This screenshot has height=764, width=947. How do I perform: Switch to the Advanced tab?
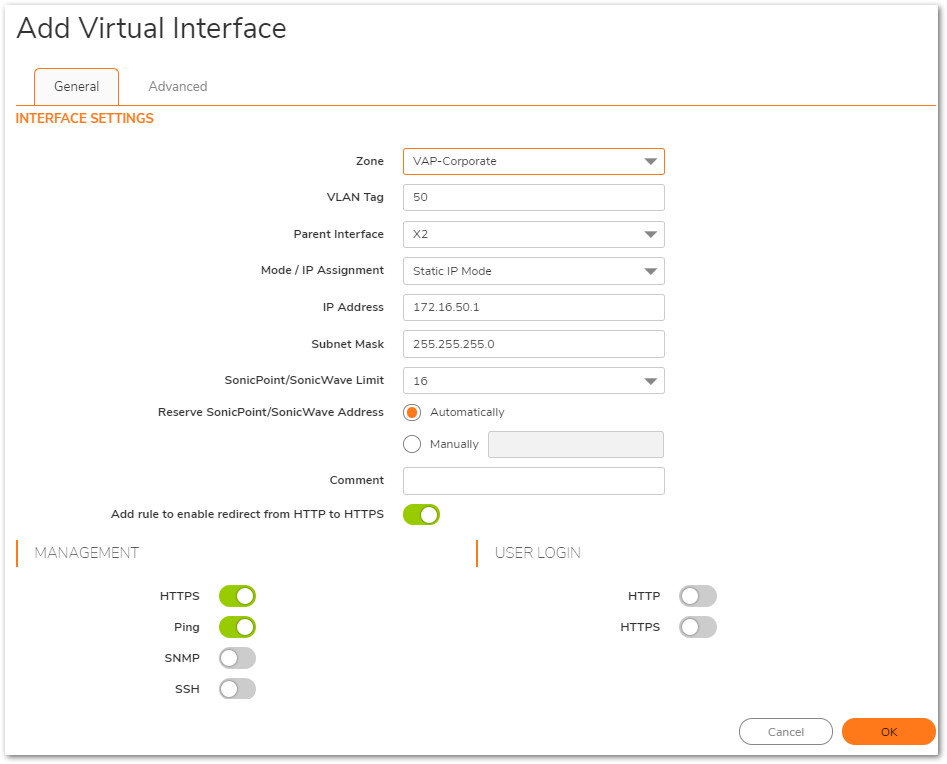(x=178, y=87)
